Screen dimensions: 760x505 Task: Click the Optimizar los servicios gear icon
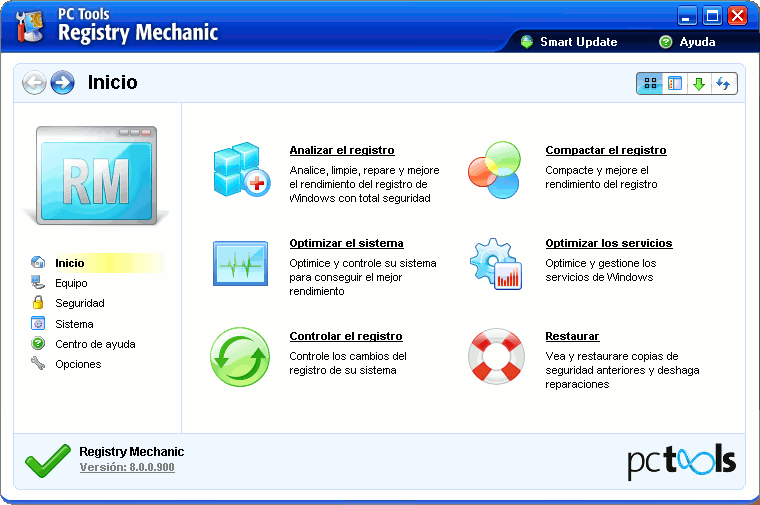496,264
